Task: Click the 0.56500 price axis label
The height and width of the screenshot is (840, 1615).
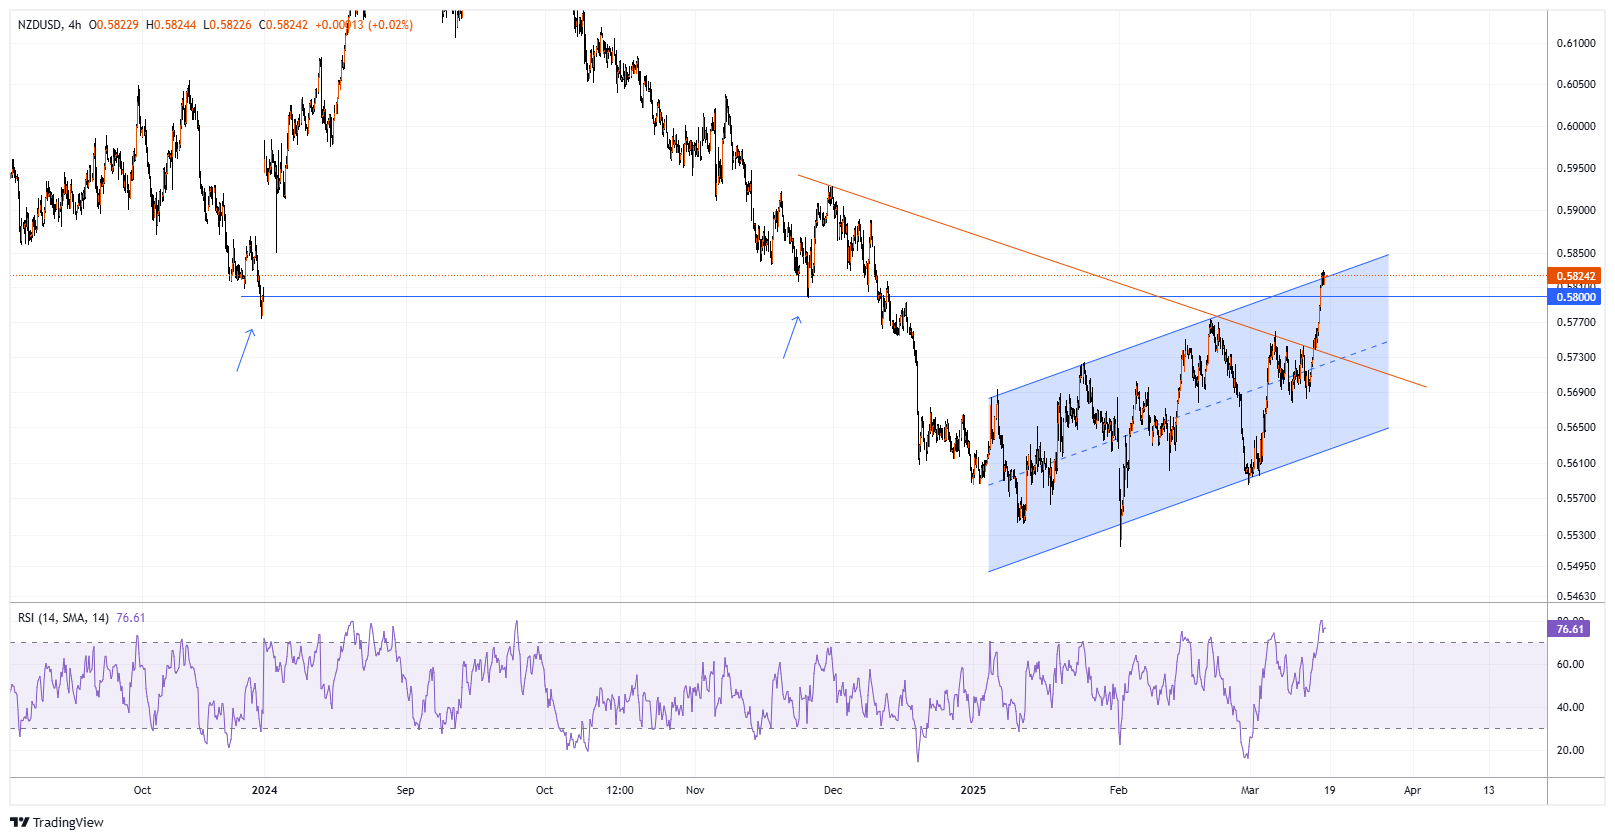Action: coord(1576,427)
